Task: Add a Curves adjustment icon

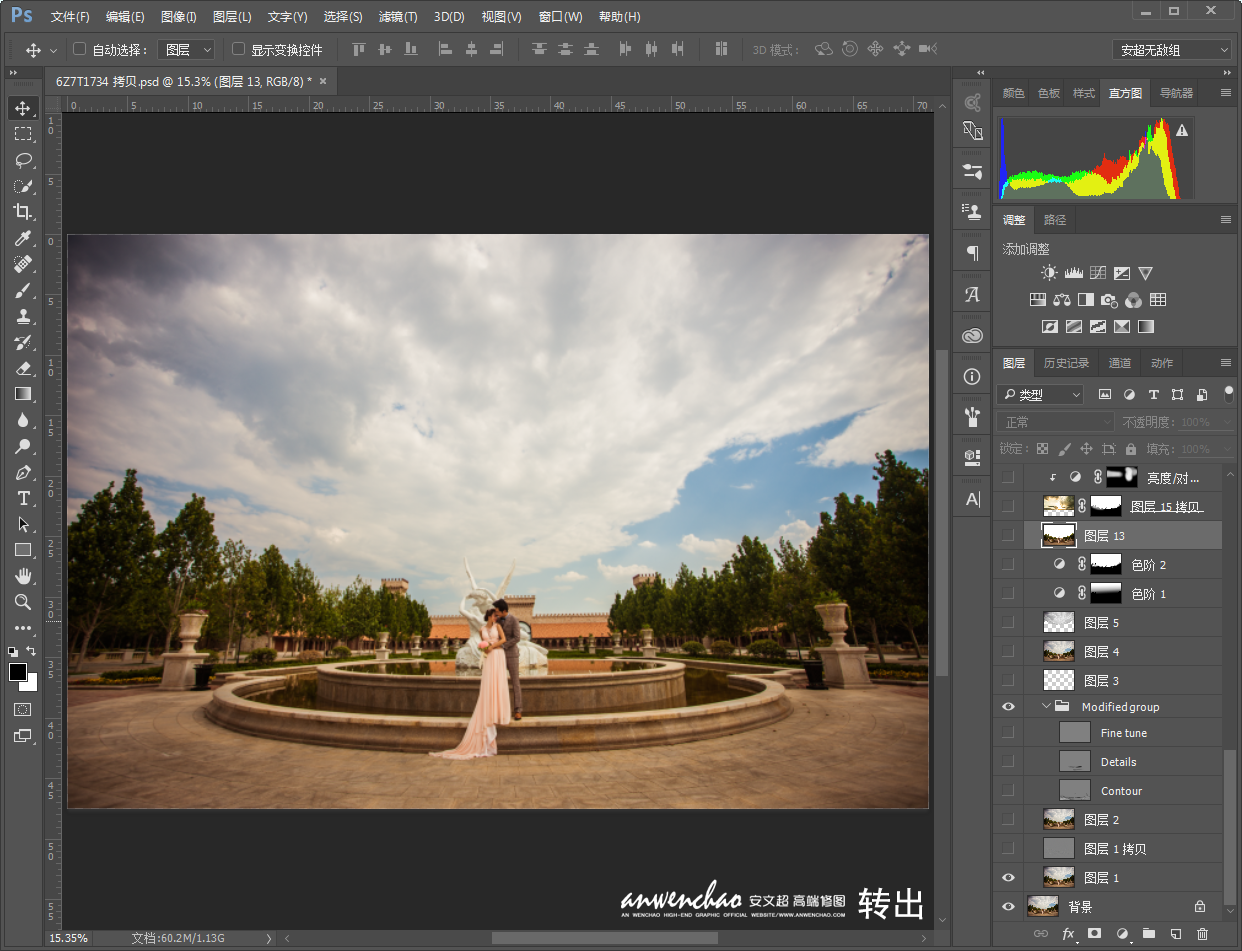Action: point(1097,273)
